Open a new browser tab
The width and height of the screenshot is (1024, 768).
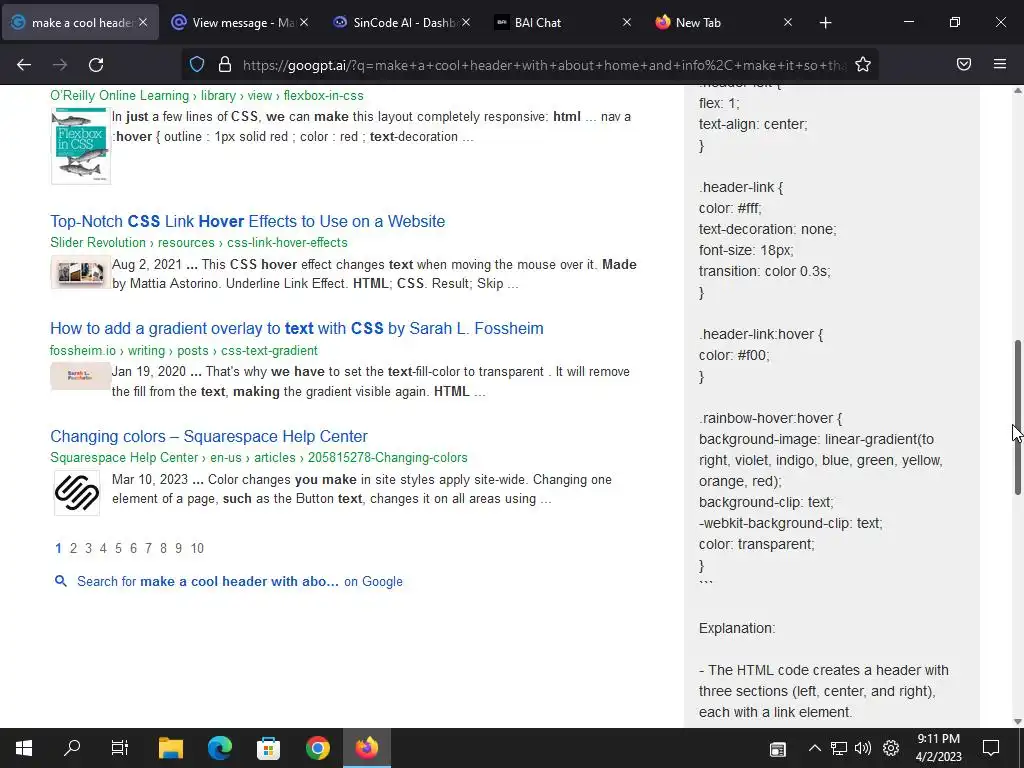(x=825, y=23)
